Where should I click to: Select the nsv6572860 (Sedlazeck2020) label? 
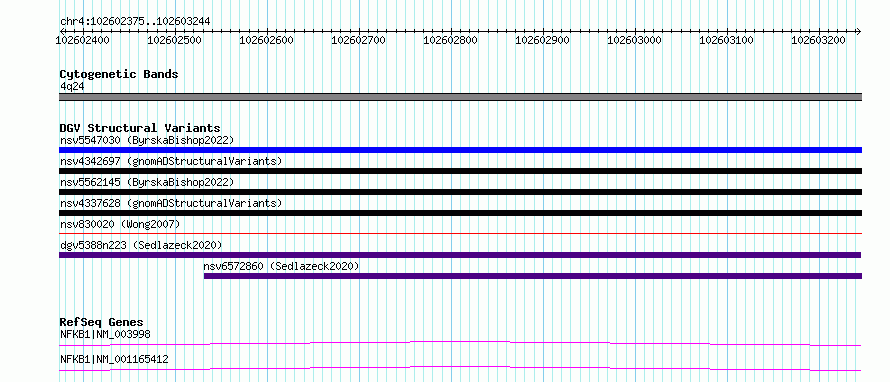point(282,266)
